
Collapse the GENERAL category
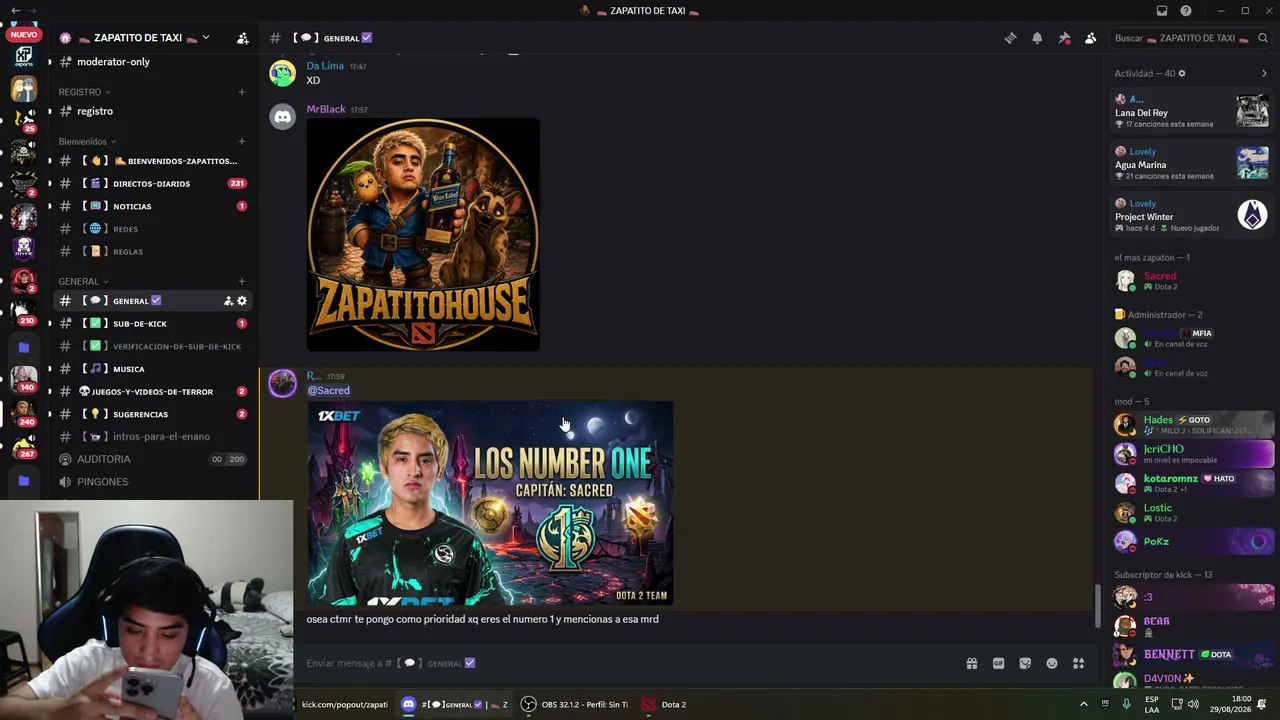[x=83, y=281]
